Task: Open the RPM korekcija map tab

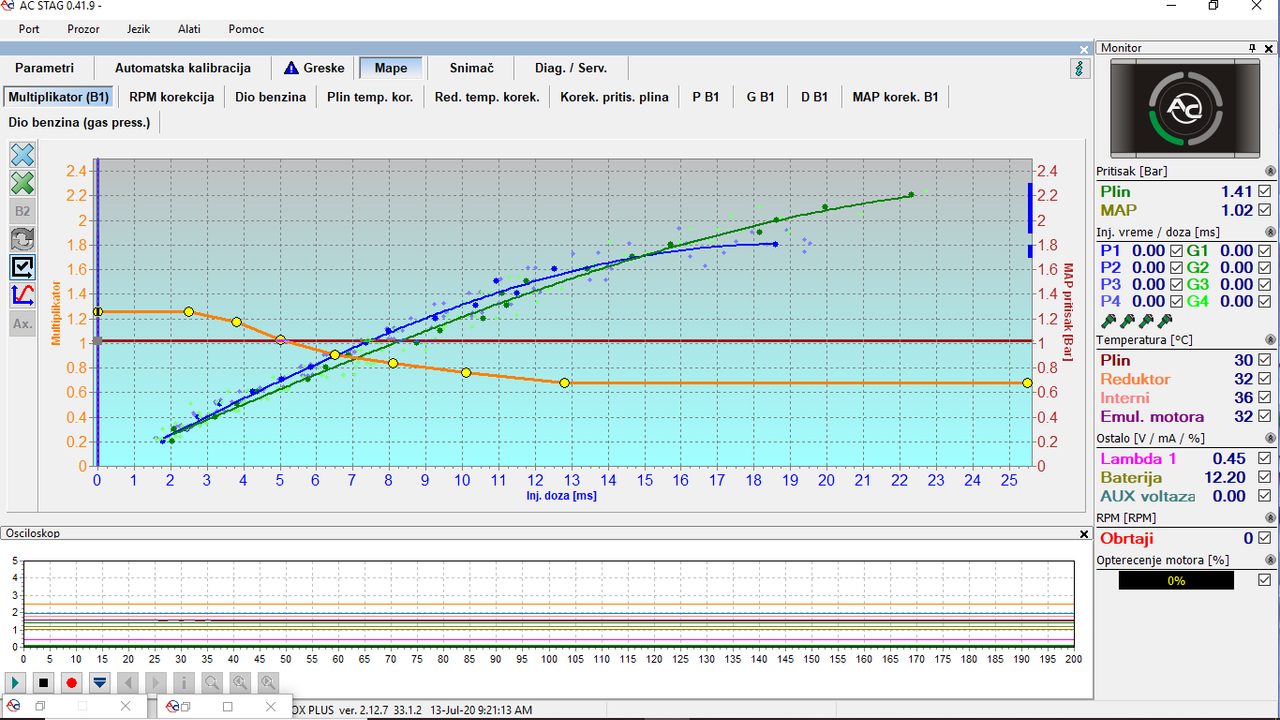Action: coord(172,97)
